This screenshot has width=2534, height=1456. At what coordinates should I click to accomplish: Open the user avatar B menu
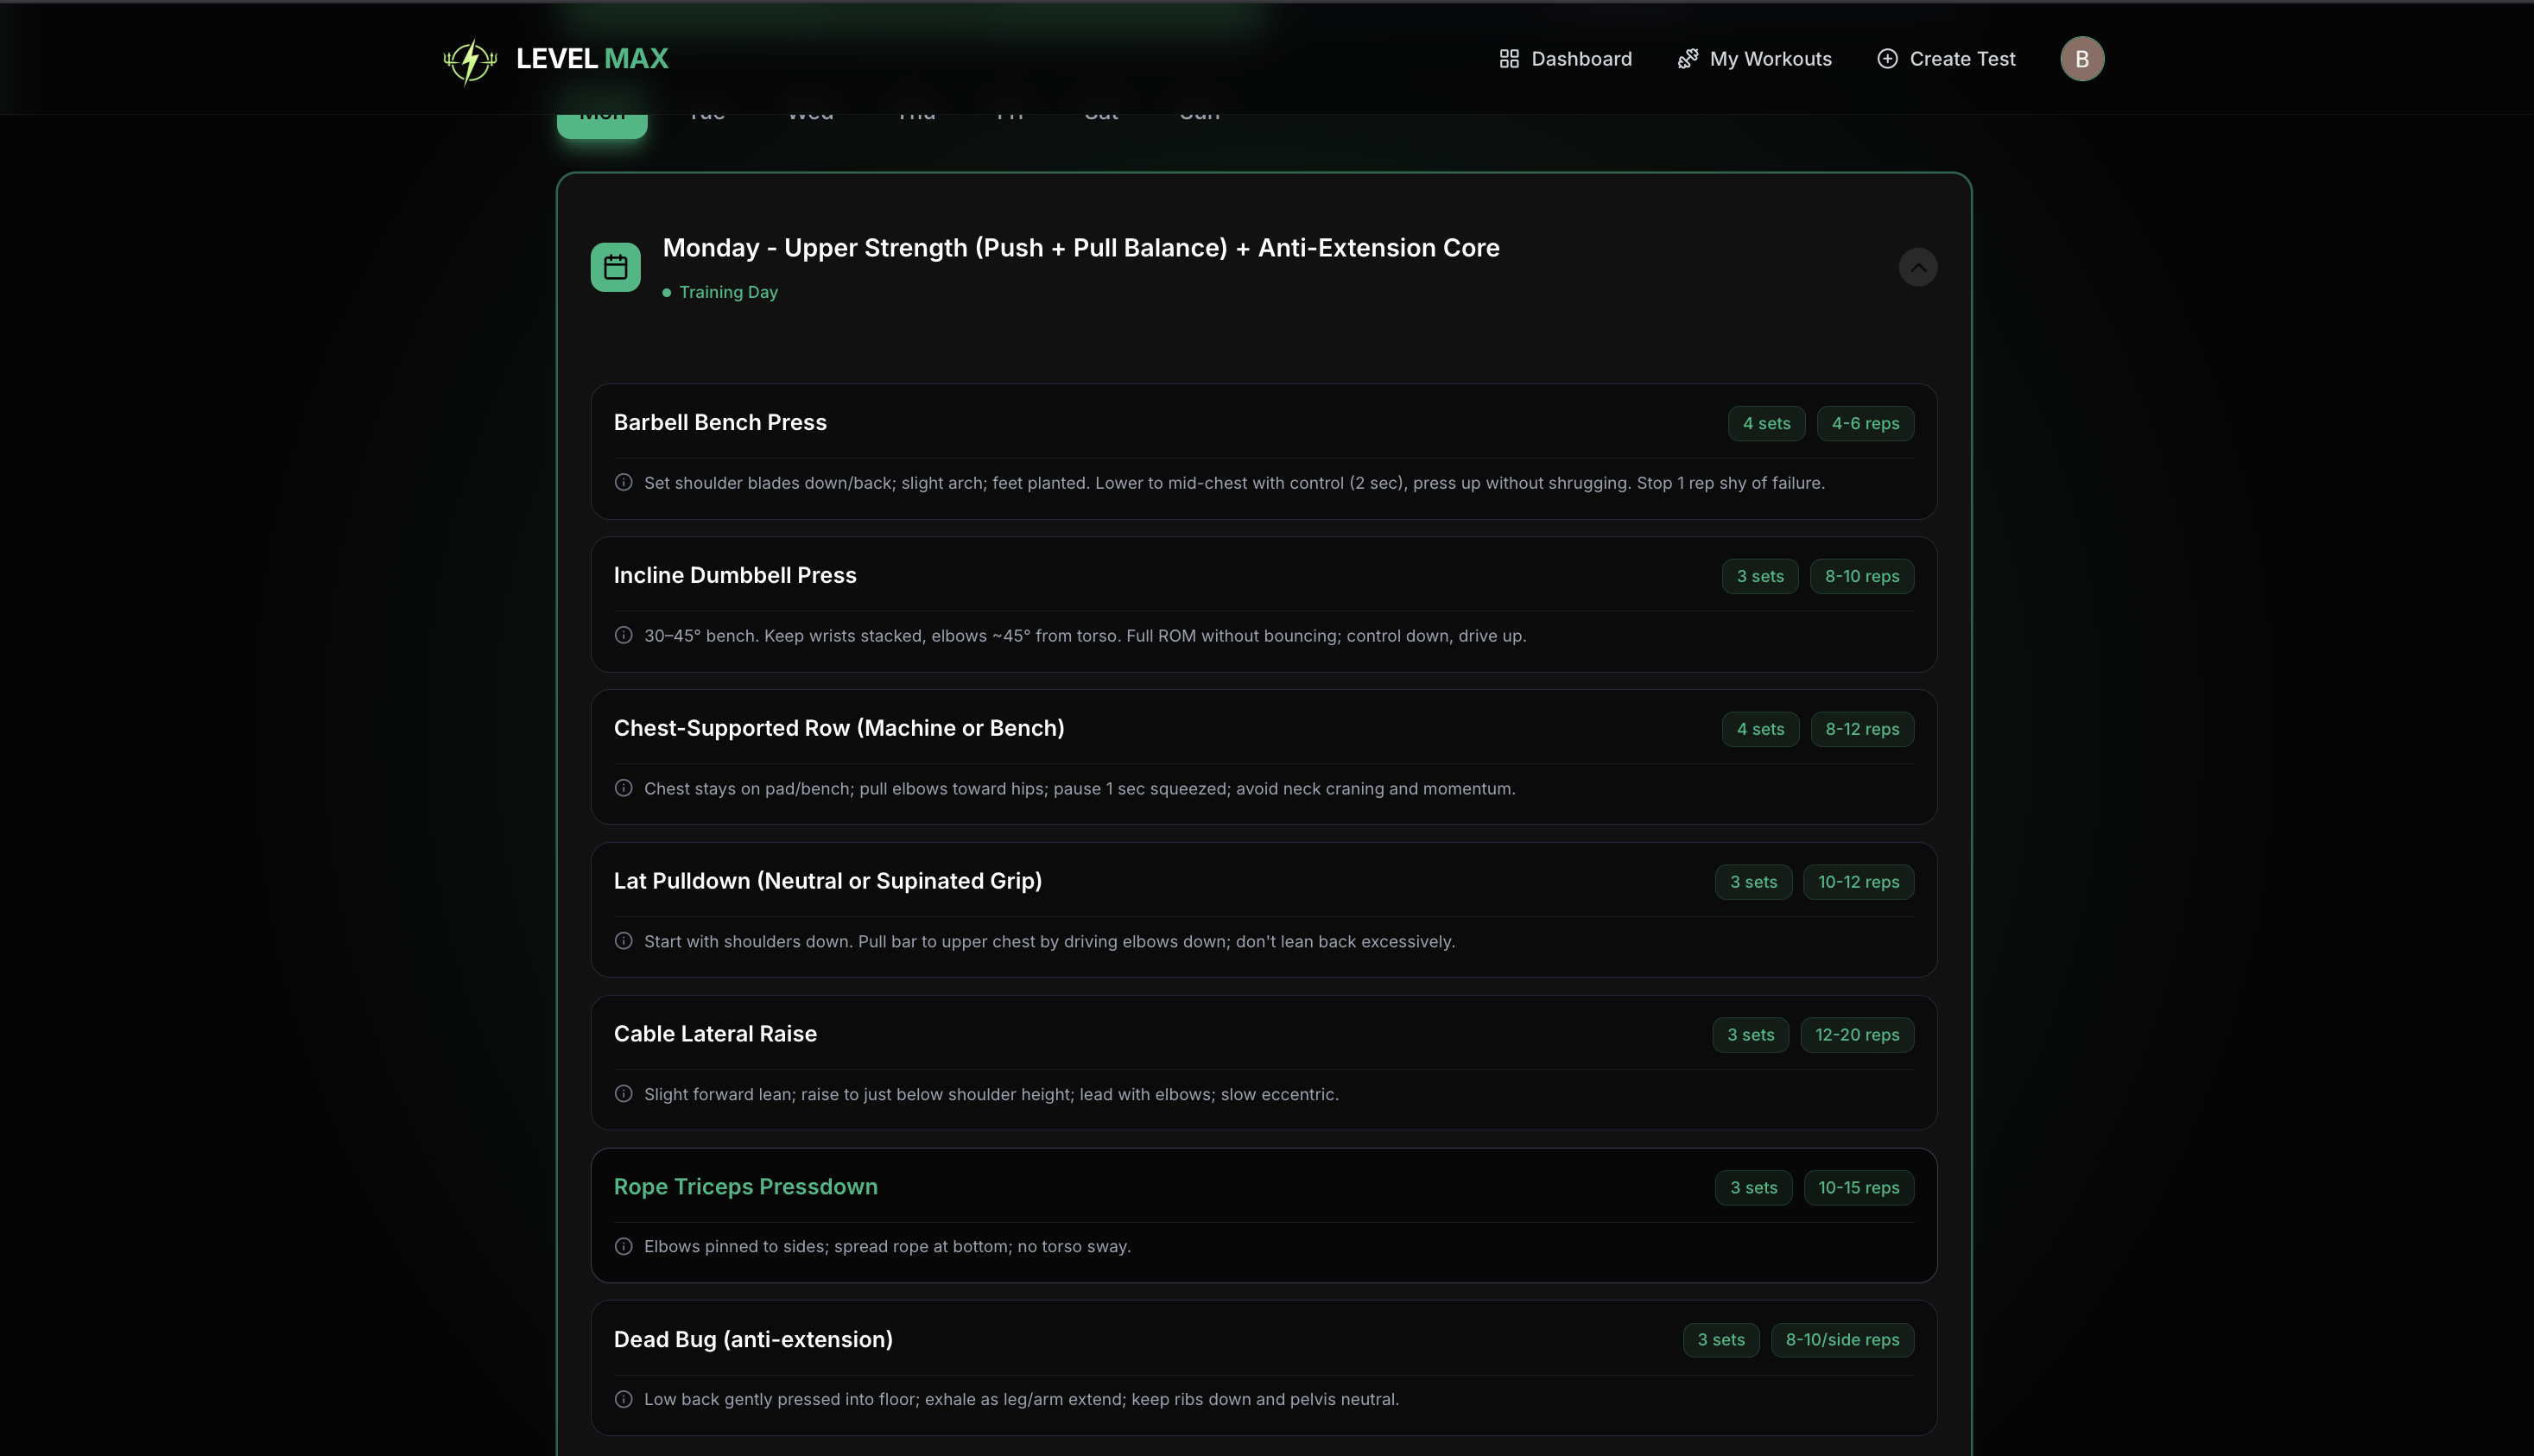click(2082, 59)
